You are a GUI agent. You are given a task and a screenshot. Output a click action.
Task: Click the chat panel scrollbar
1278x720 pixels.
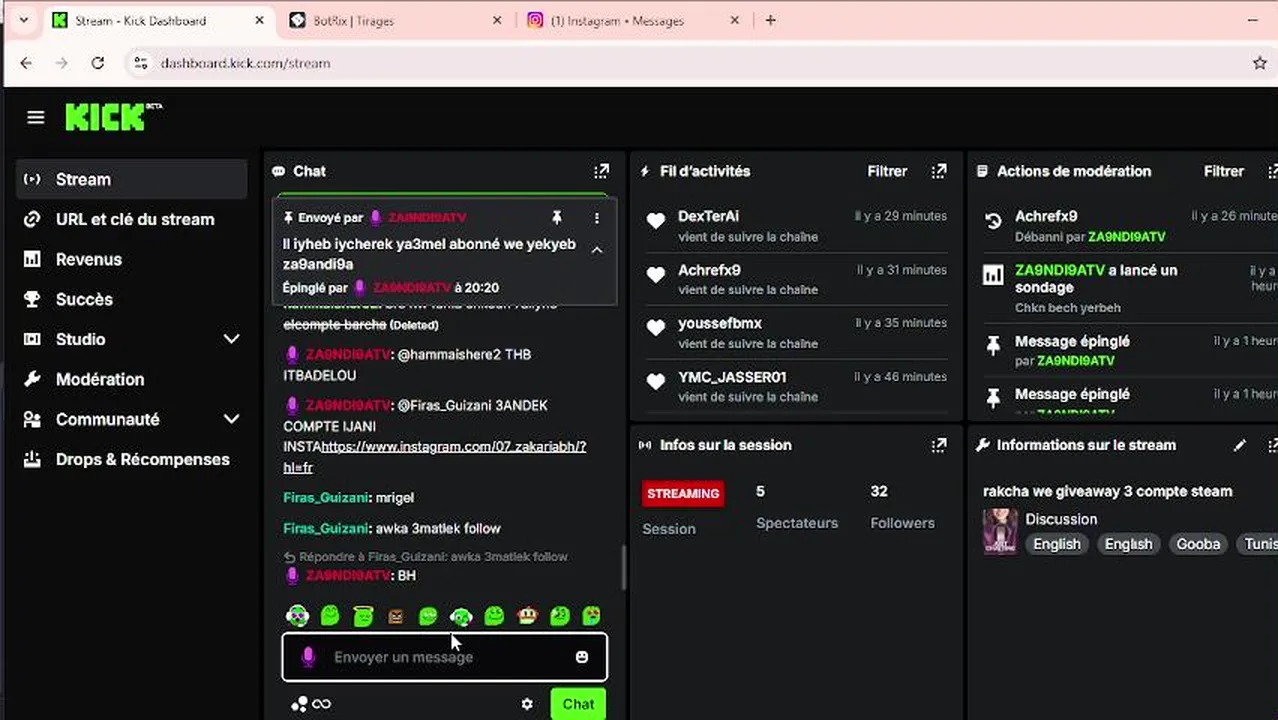[x=624, y=567]
